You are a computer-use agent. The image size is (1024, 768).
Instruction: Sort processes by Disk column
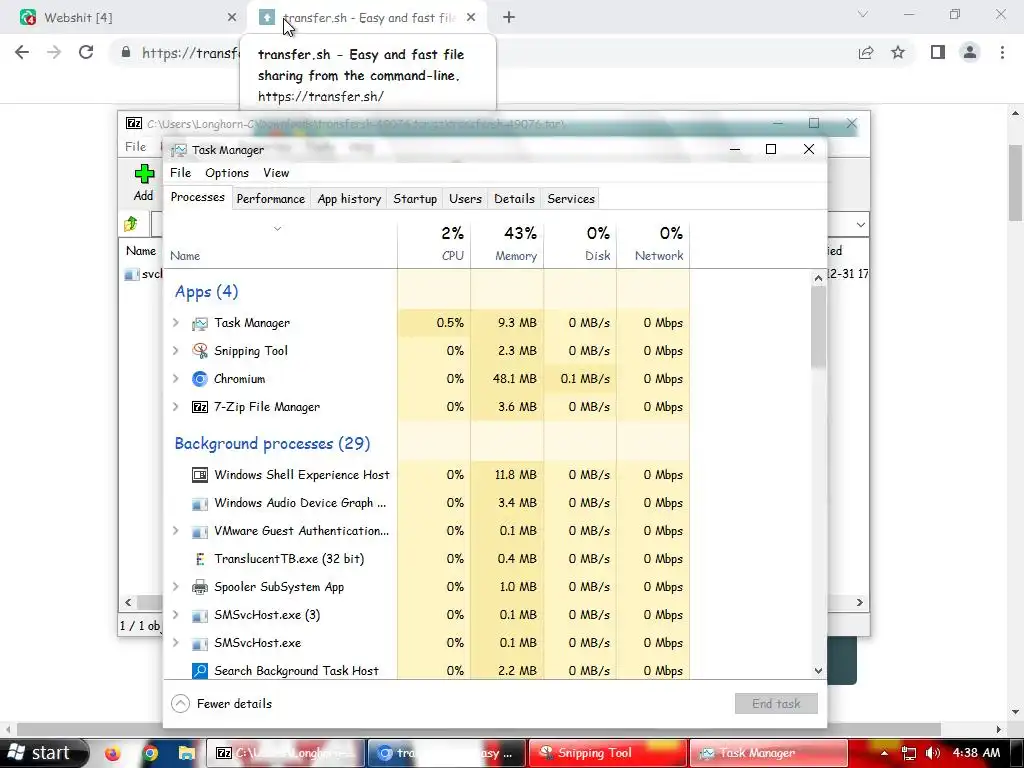[x=581, y=244]
